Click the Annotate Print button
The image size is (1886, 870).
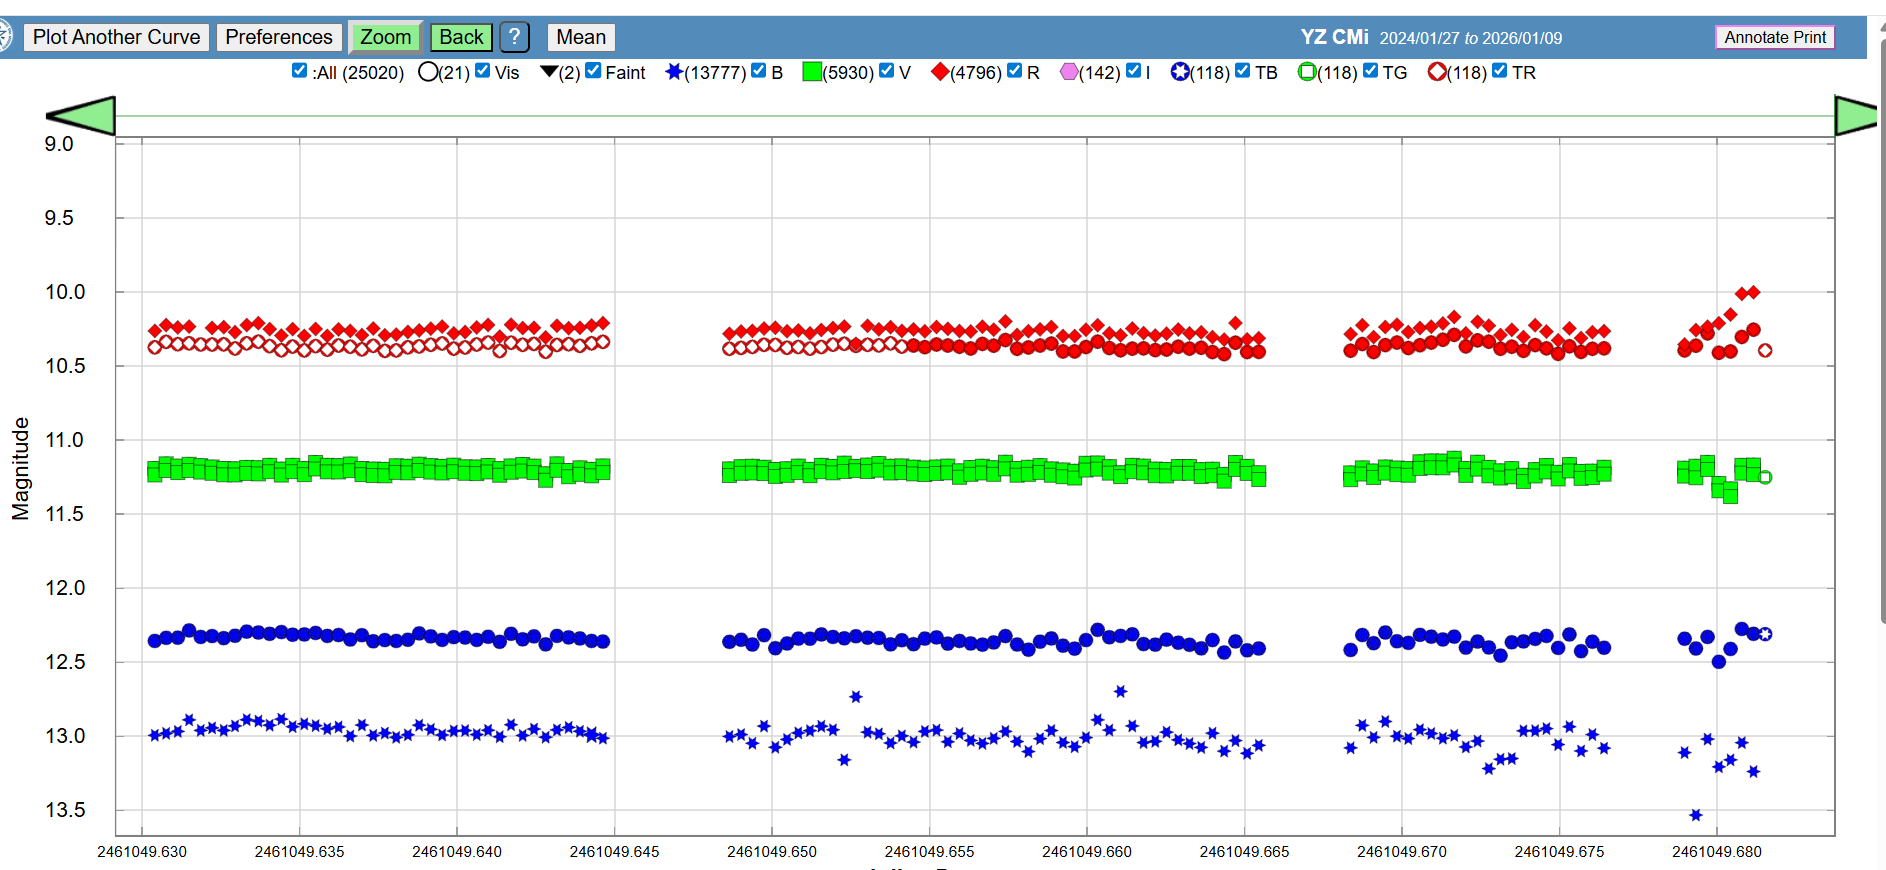pos(1774,37)
